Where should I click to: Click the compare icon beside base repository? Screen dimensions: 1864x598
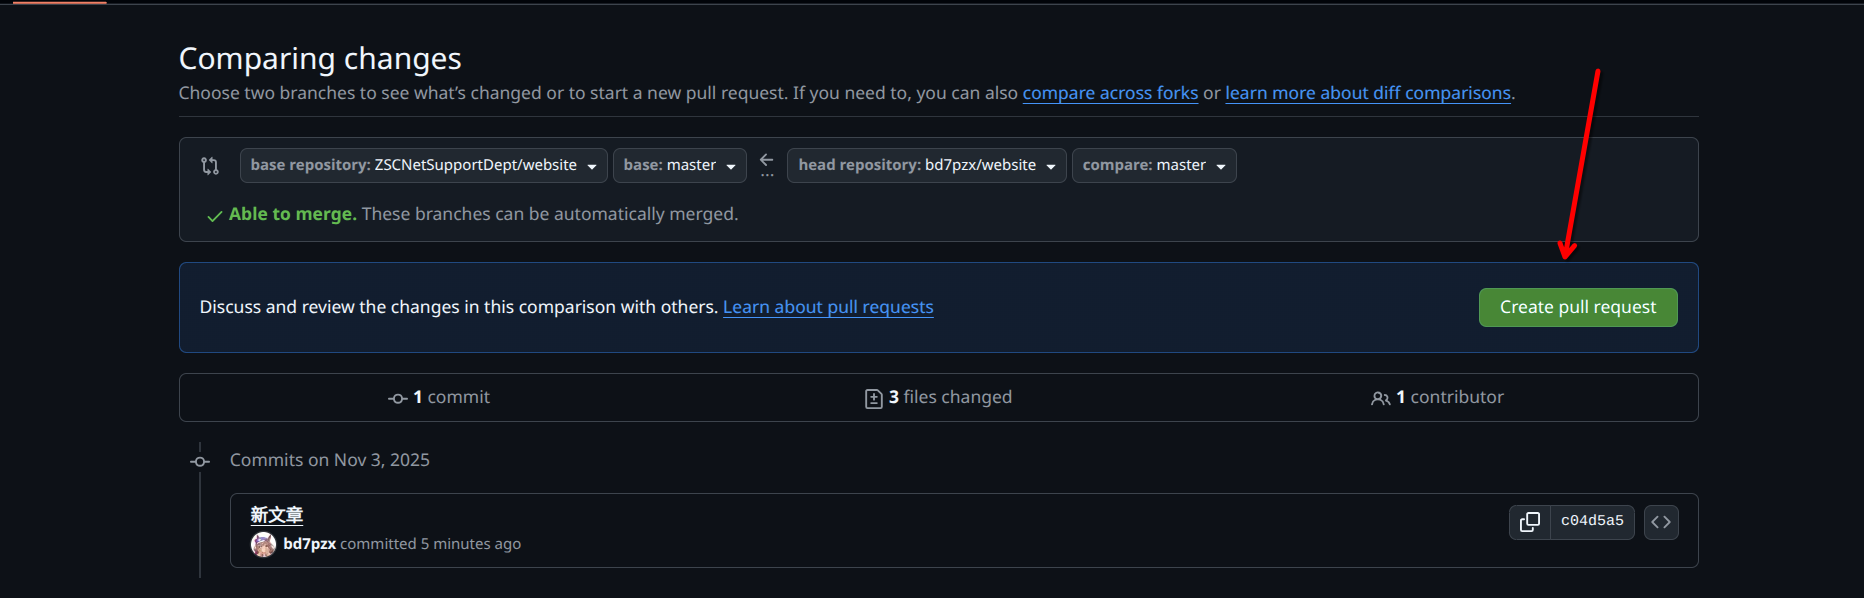coord(210,166)
